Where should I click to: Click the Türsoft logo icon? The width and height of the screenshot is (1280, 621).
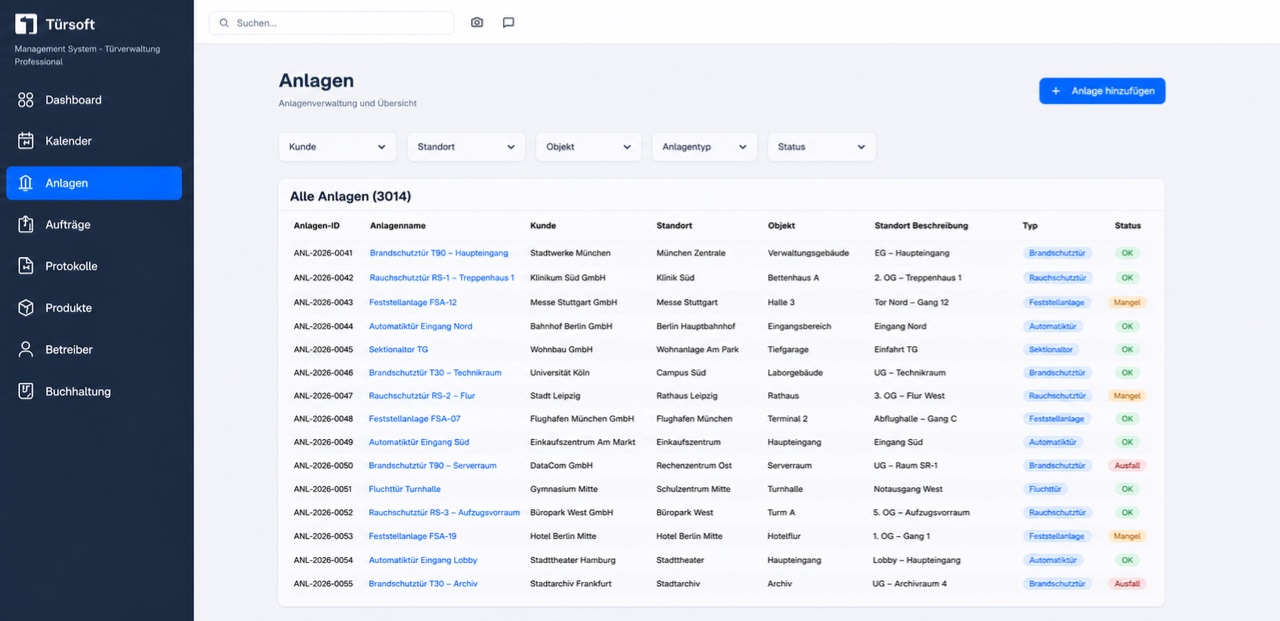pos(26,24)
